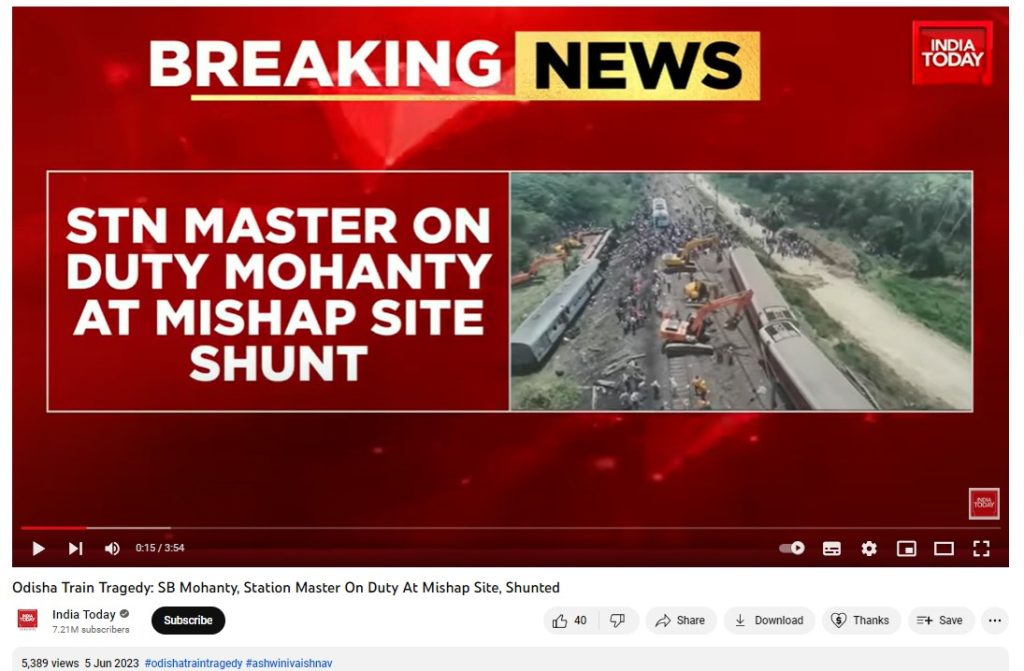Open #odishatraintragedy hashtag link
The width and height of the screenshot is (1024, 671).
click(193, 663)
